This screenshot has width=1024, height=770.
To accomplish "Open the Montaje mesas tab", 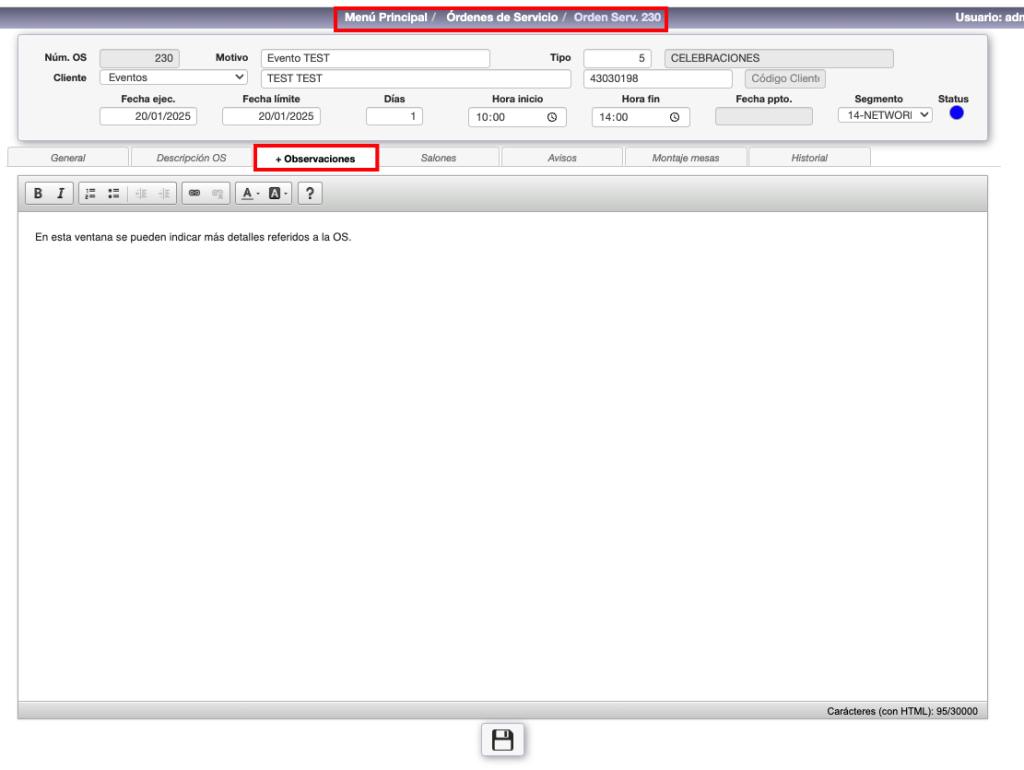I will pos(685,158).
